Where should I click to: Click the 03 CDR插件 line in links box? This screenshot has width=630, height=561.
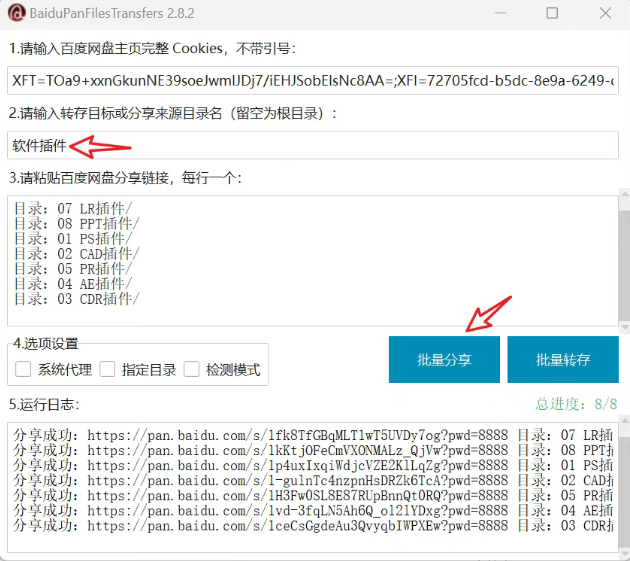coord(77,298)
